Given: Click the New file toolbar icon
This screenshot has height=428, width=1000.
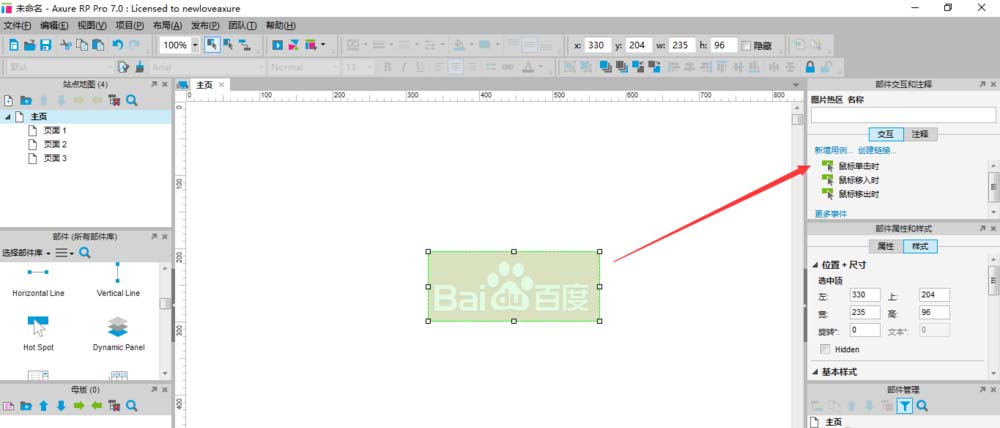Looking at the screenshot, I should coord(13,45).
